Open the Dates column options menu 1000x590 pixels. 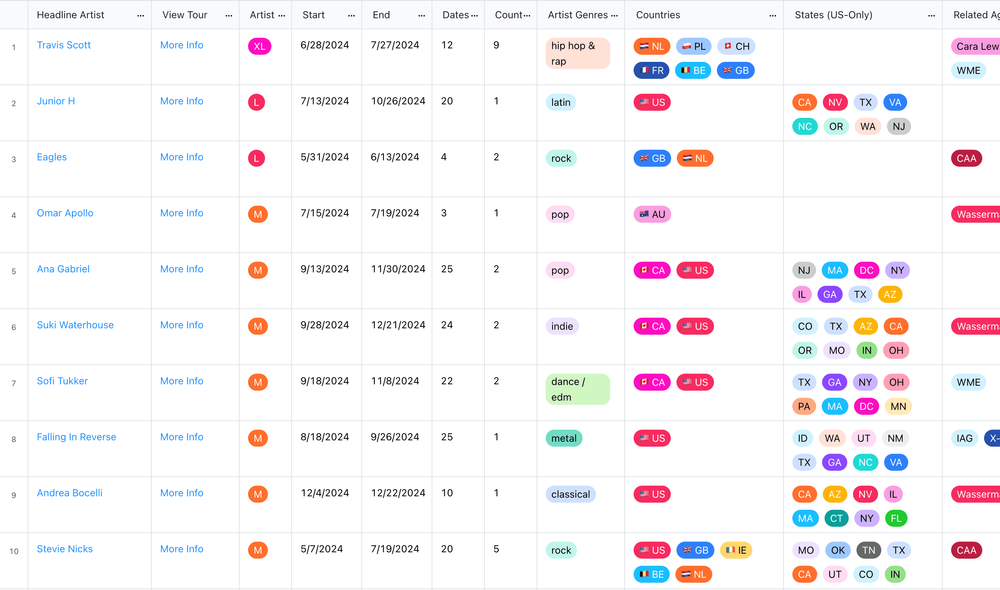point(474,15)
